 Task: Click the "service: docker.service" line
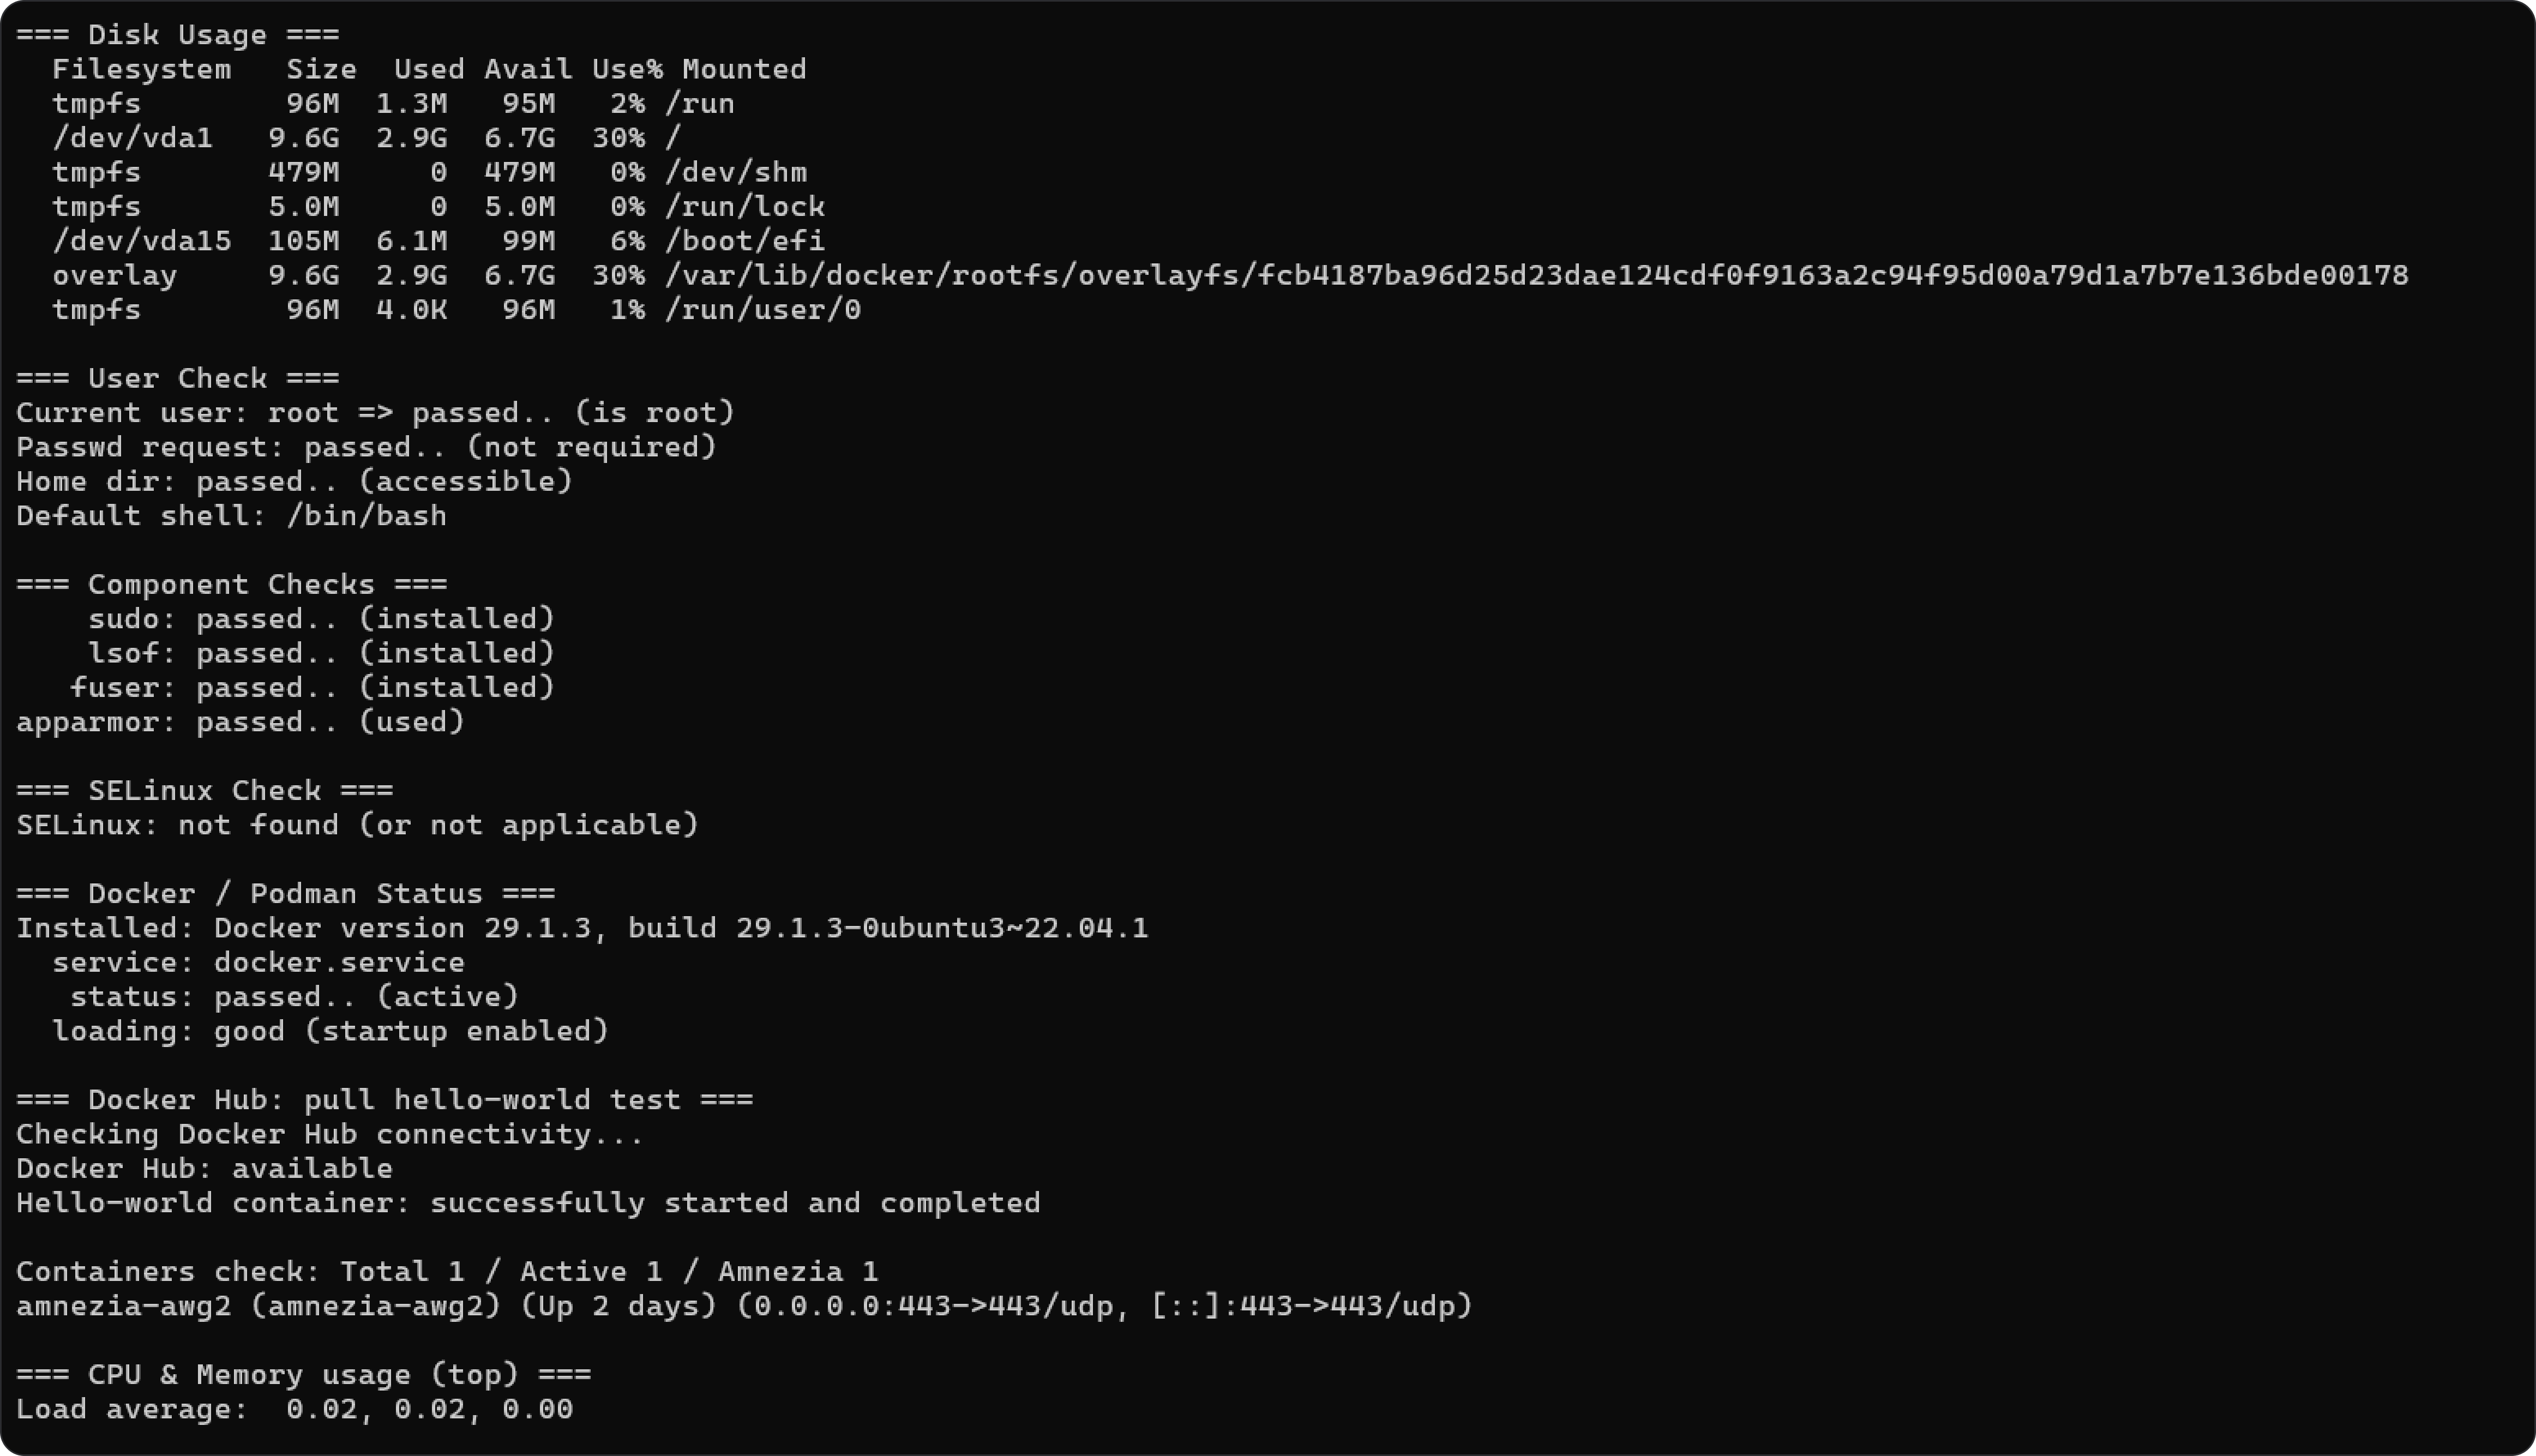258,963
